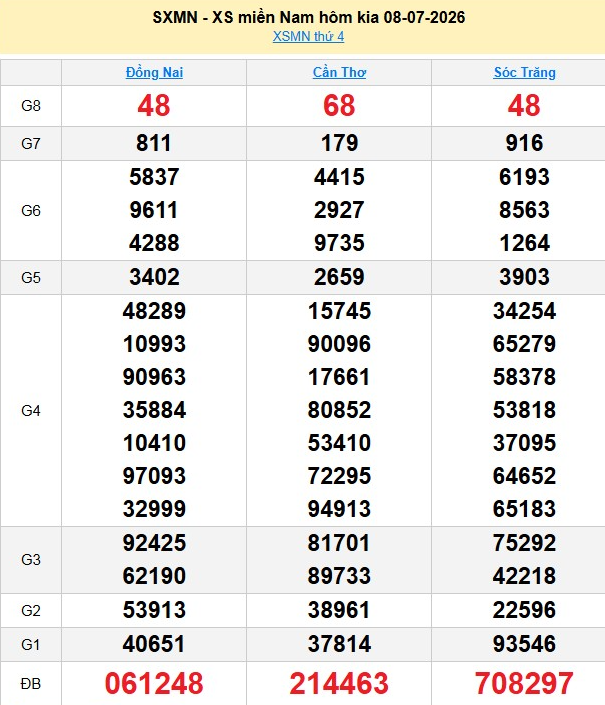
Task: Click the ĐB row label
Action: point(31,684)
